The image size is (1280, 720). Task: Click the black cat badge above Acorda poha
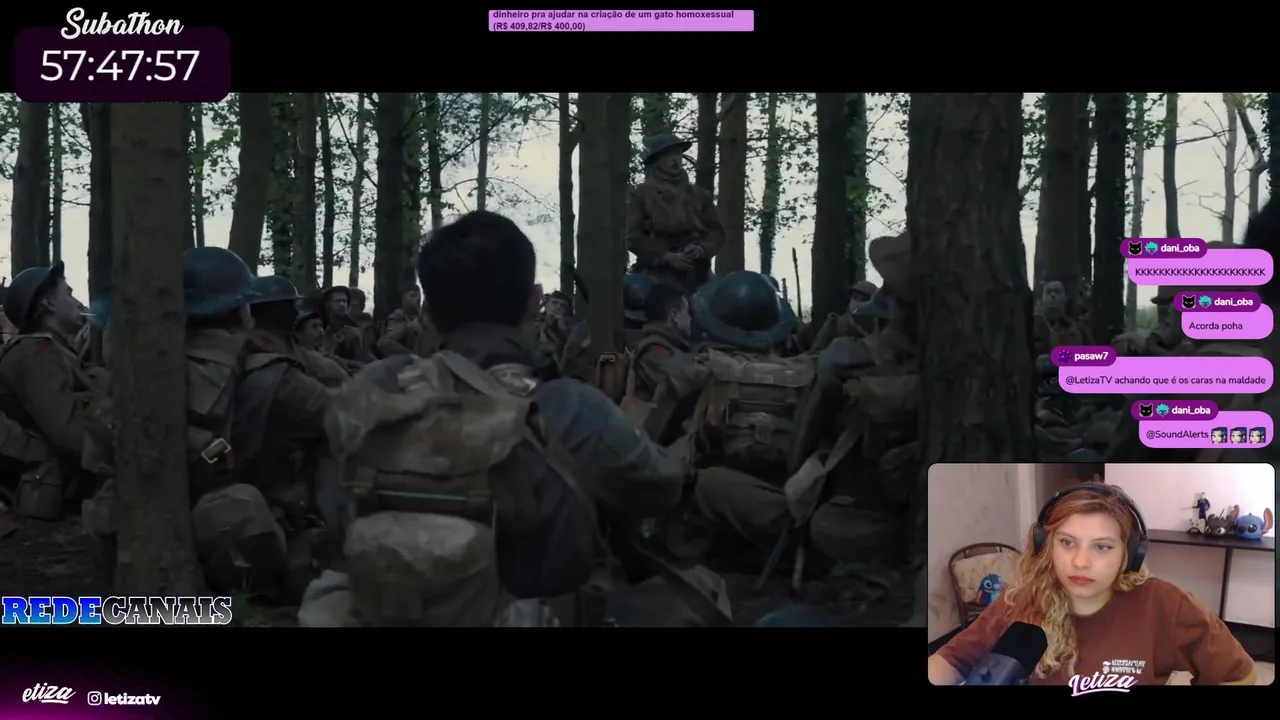click(1189, 302)
